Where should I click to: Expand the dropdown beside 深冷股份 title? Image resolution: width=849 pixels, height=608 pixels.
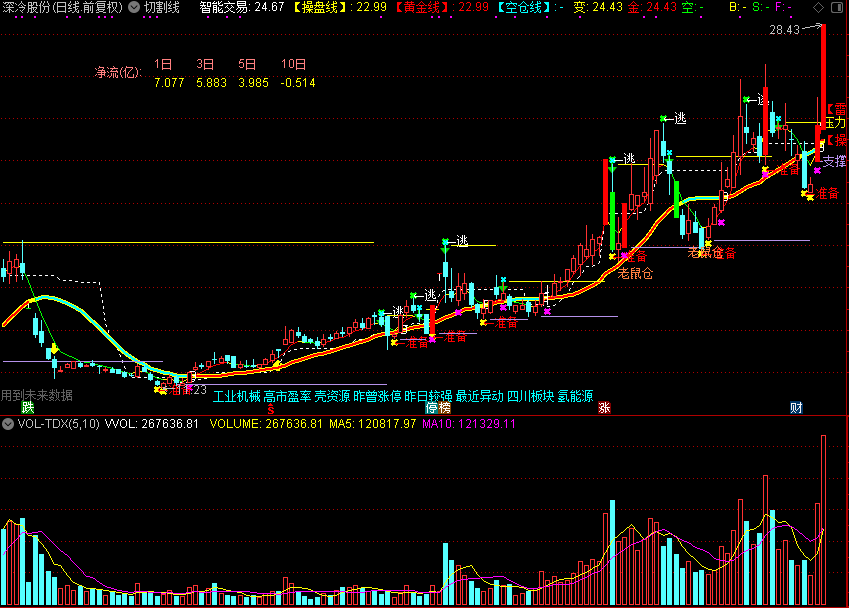click(134, 8)
